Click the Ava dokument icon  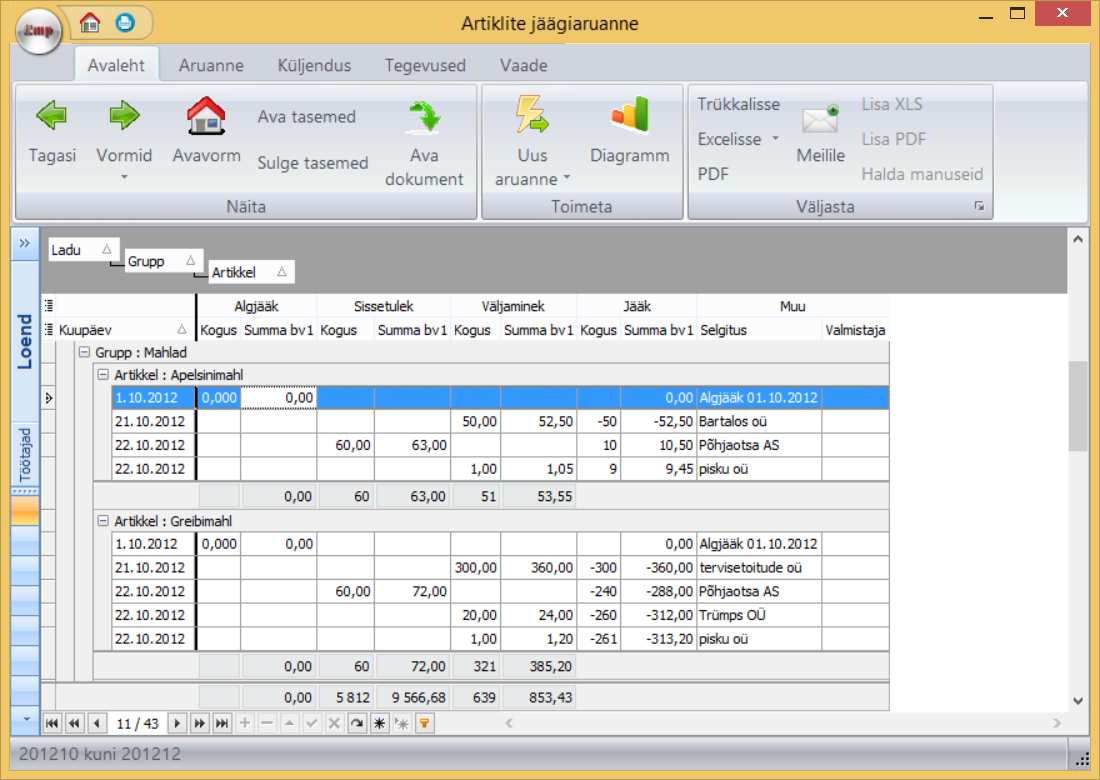tap(424, 118)
